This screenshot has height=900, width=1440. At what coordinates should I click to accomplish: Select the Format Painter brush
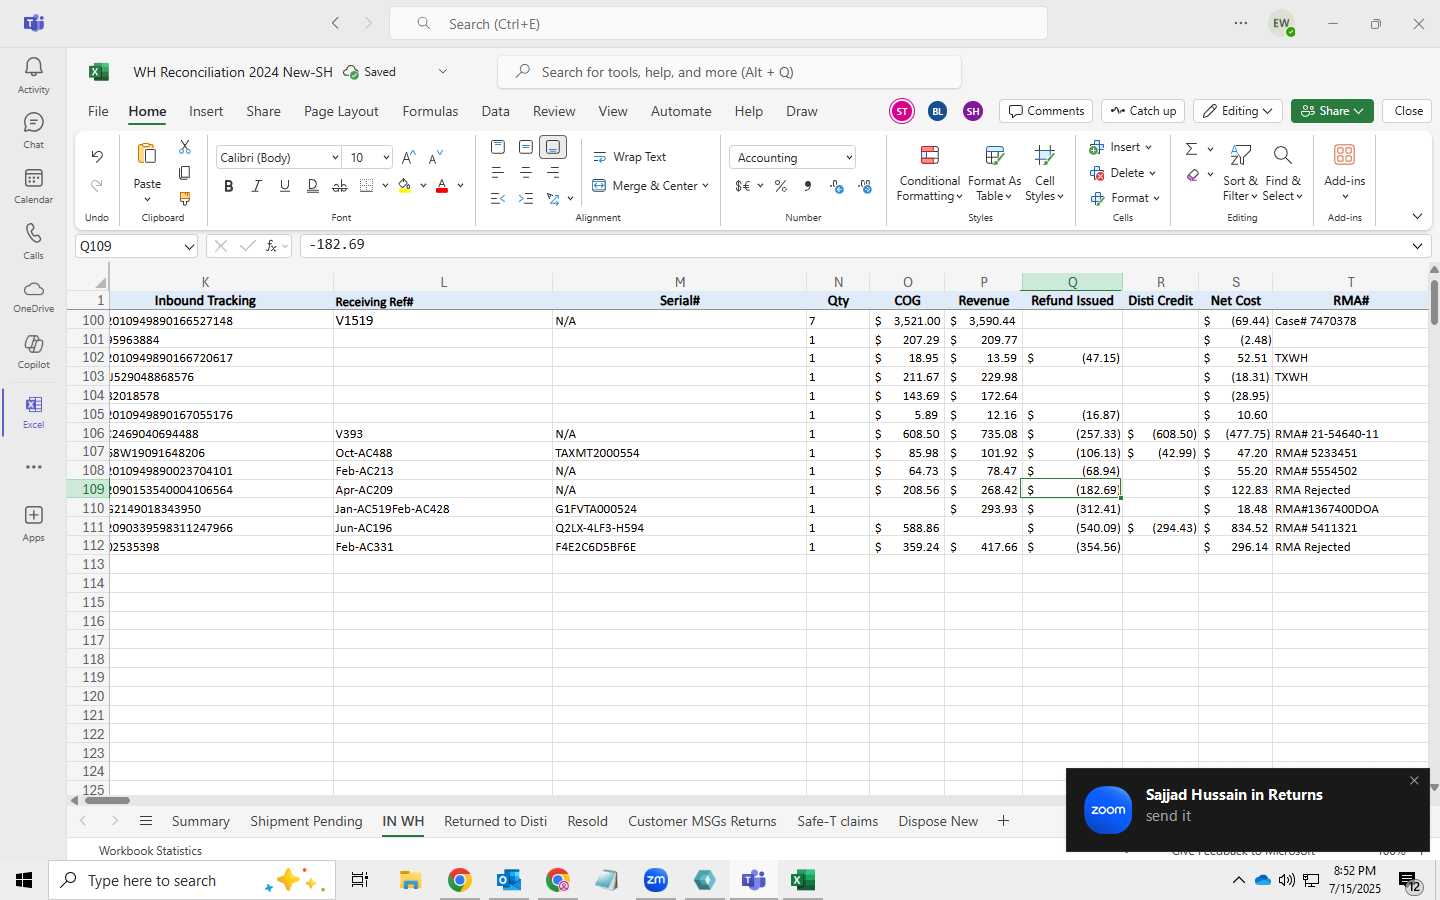pos(184,199)
